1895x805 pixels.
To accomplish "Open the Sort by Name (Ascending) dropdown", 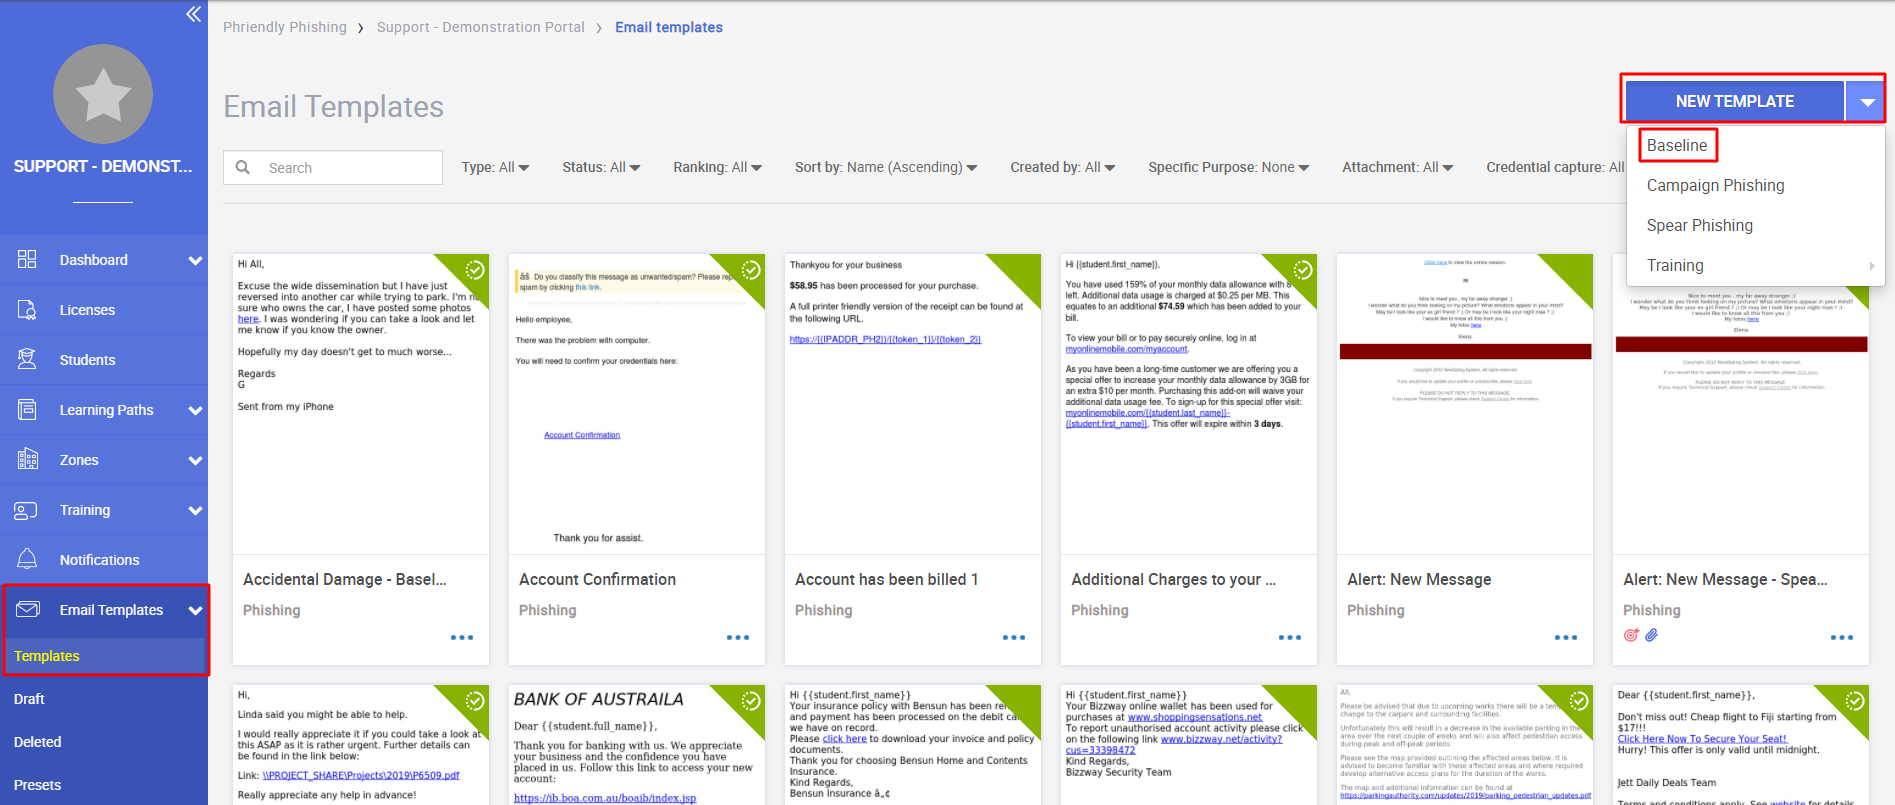I will pos(886,167).
